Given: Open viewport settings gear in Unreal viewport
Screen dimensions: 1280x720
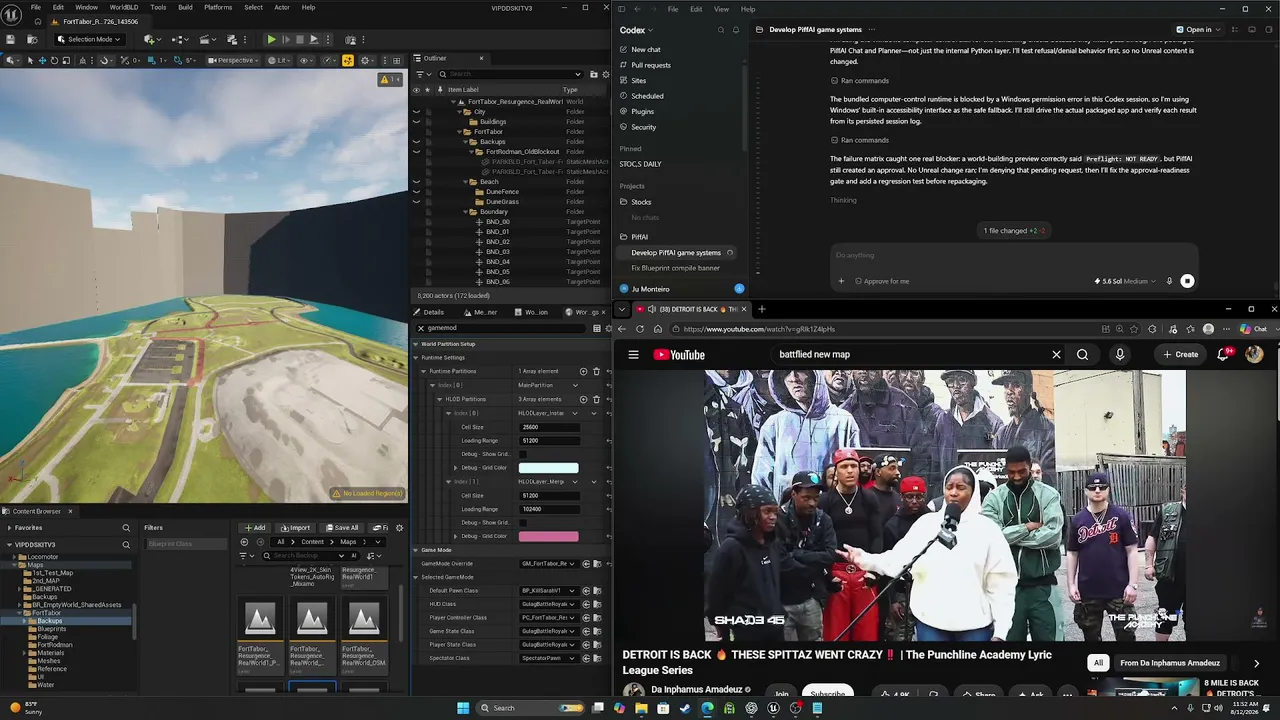Looking at the screenshot, I should (365, 60).
